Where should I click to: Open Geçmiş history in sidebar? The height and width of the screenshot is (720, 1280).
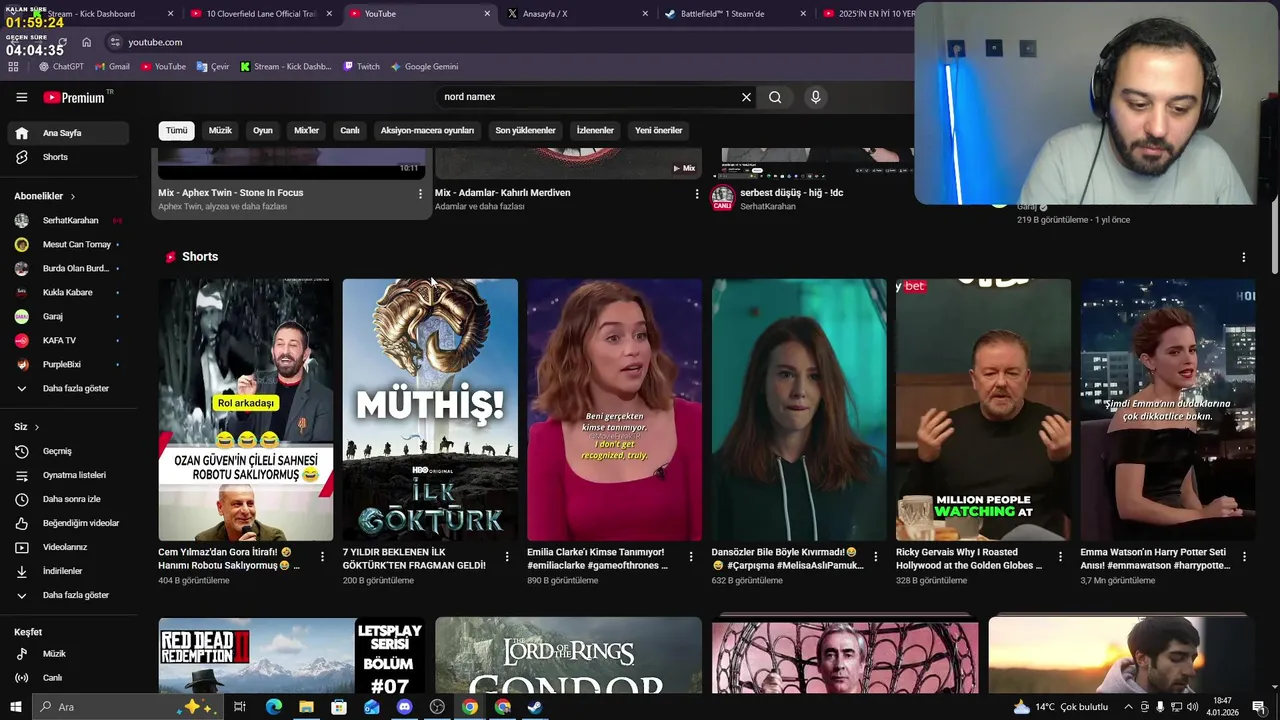coord(68,451)
